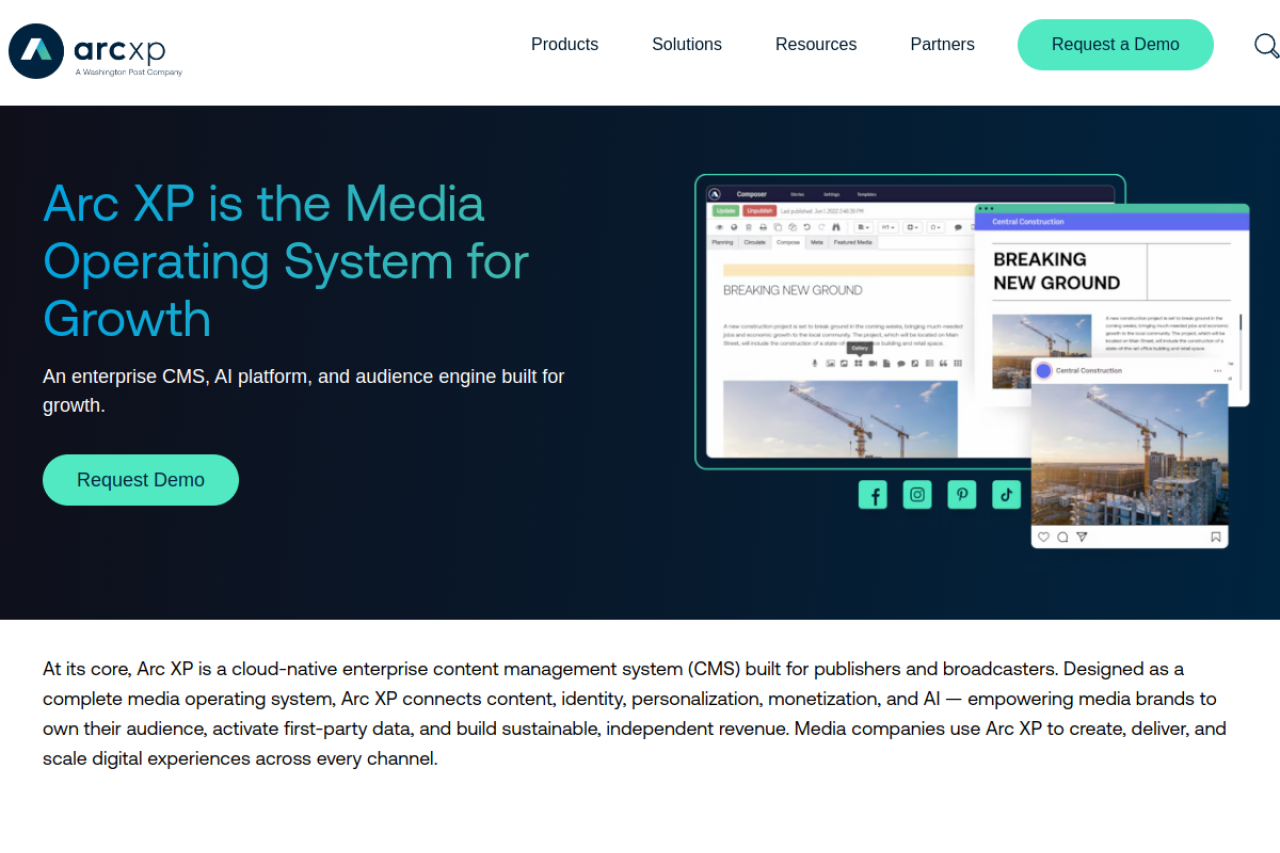Viewport: 1280px width, 853px height.
Task: Open the Solutions navigation menu
Action: (686, 45)
